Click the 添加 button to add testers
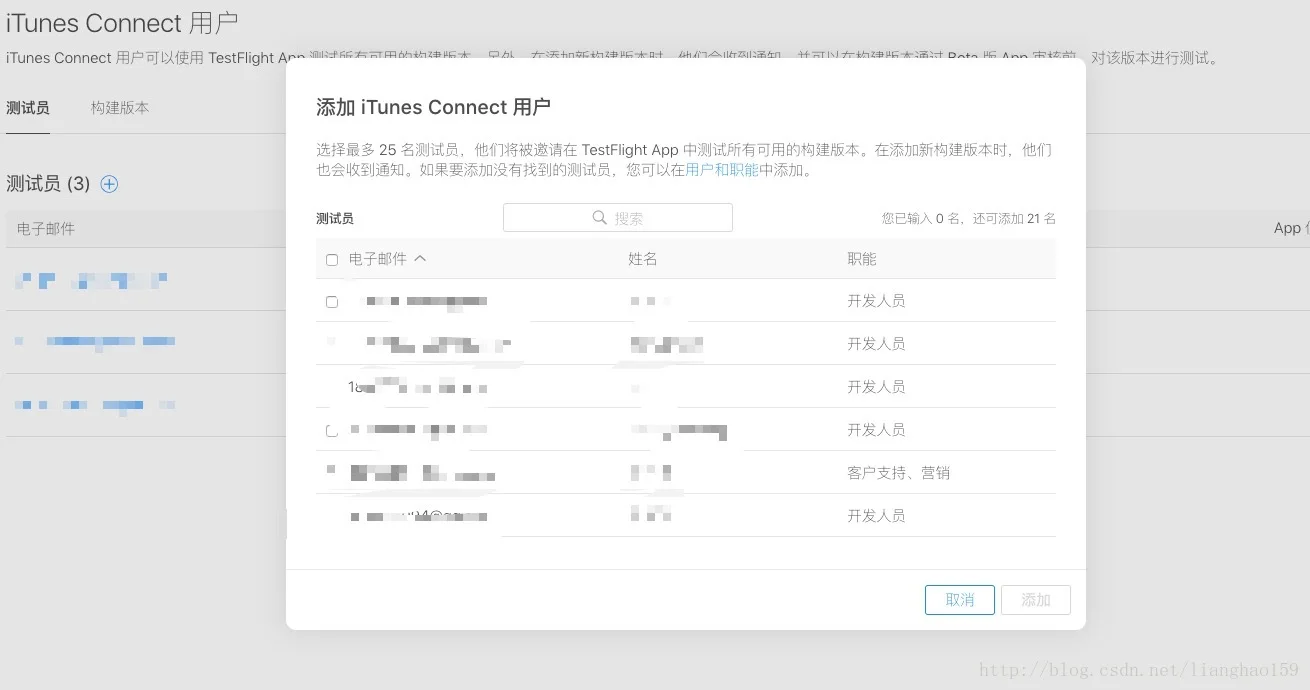The width and height of the screenshot is (1310, 690). point(1036,600)
